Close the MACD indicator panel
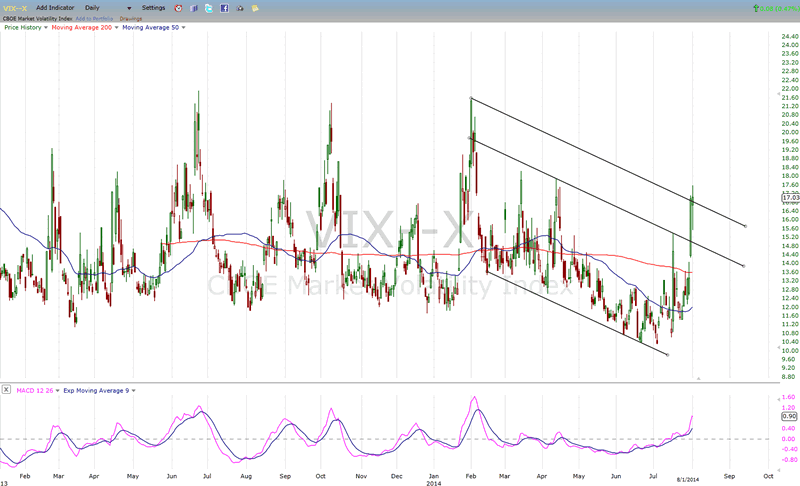Viewport: 800px width, 486px height. (7, 390)
